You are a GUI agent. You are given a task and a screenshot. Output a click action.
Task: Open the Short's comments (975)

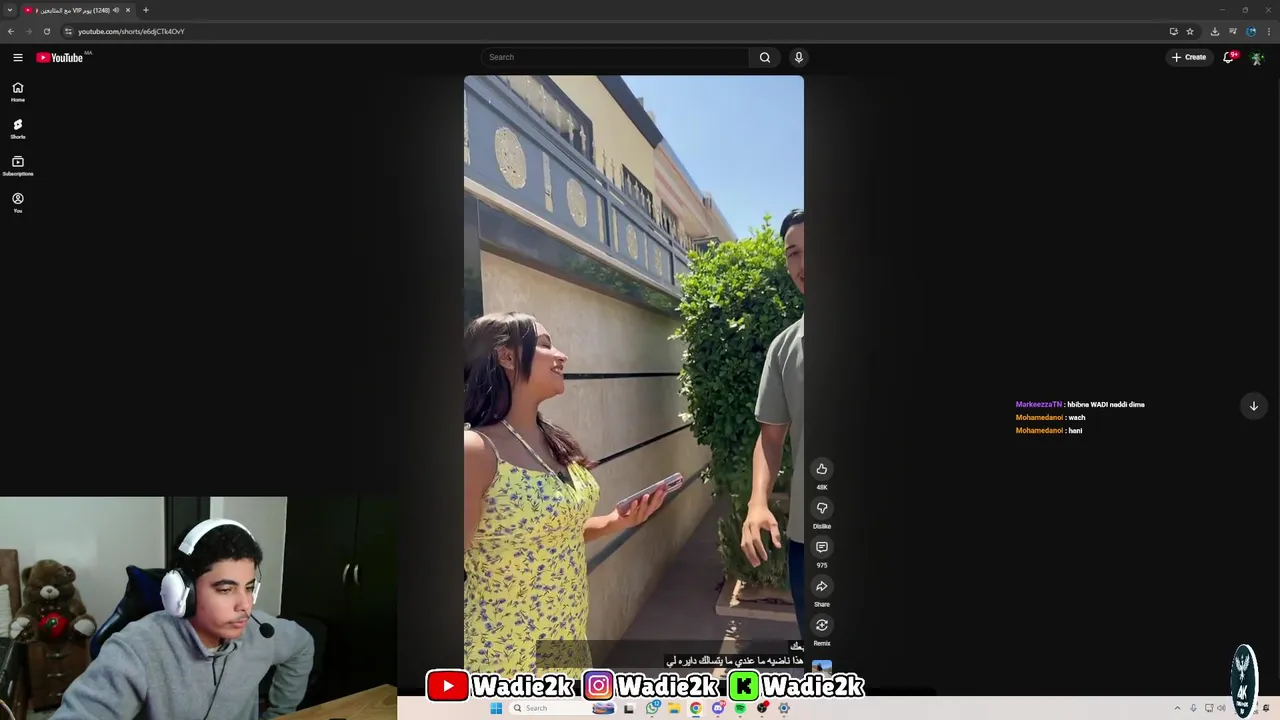(822, 547)
